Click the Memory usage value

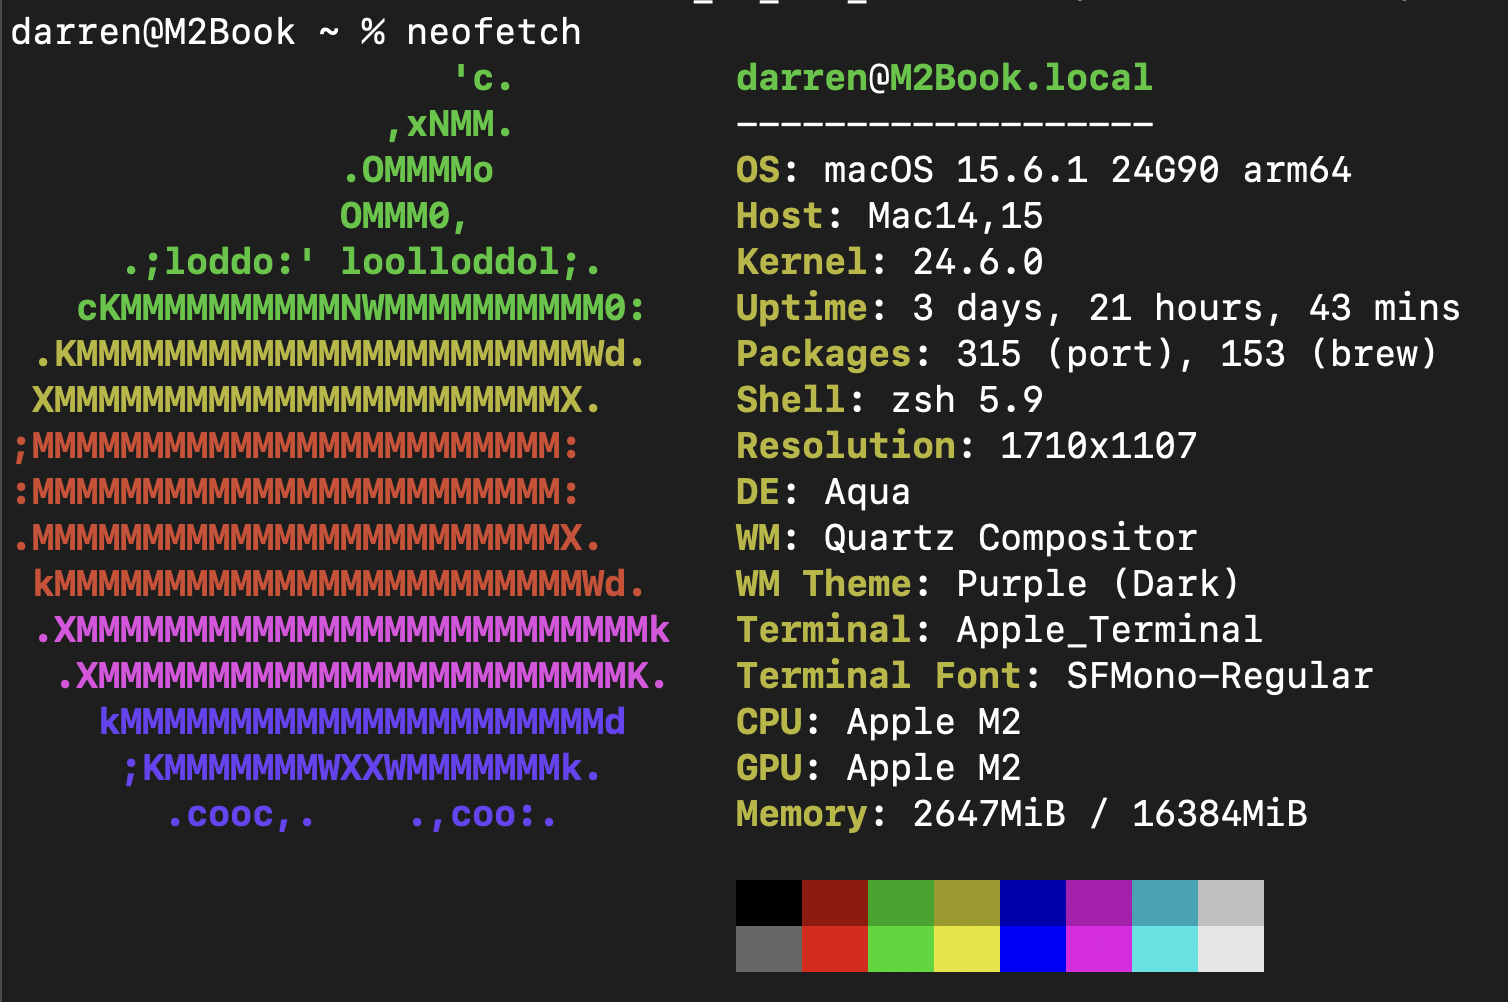point(1109,814)
